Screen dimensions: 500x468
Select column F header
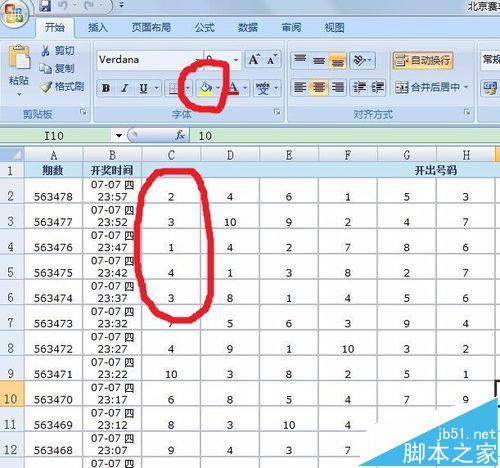click(x=348, y=155)
